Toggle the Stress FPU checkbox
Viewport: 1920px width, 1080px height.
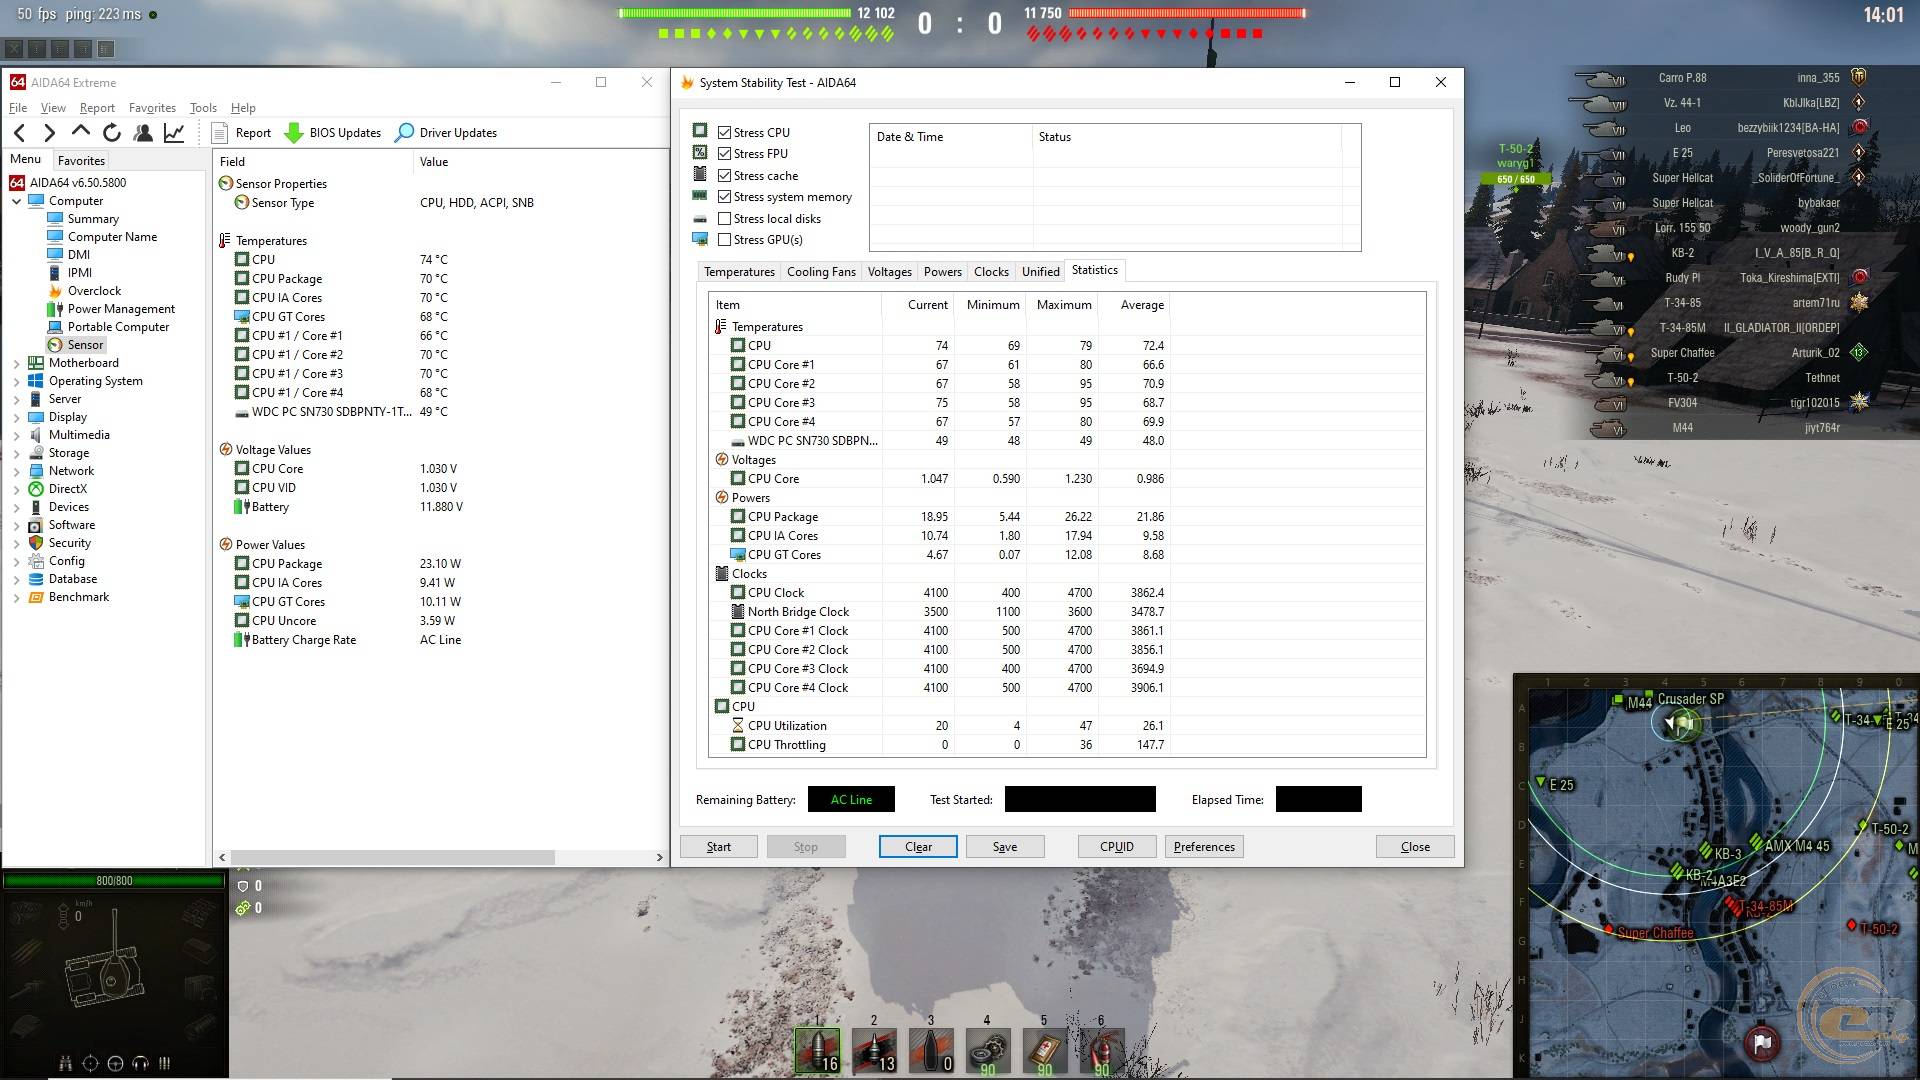tap(725, 154)
